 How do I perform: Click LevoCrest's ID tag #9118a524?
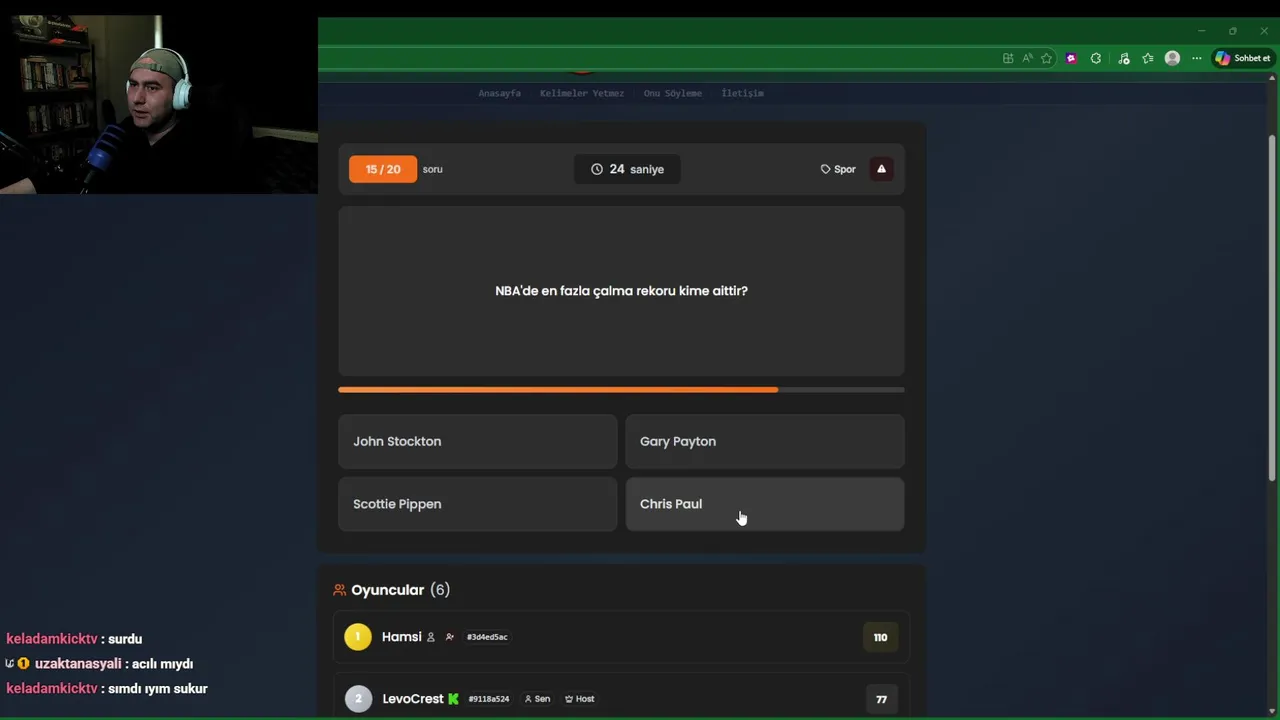tap(489, 699)
